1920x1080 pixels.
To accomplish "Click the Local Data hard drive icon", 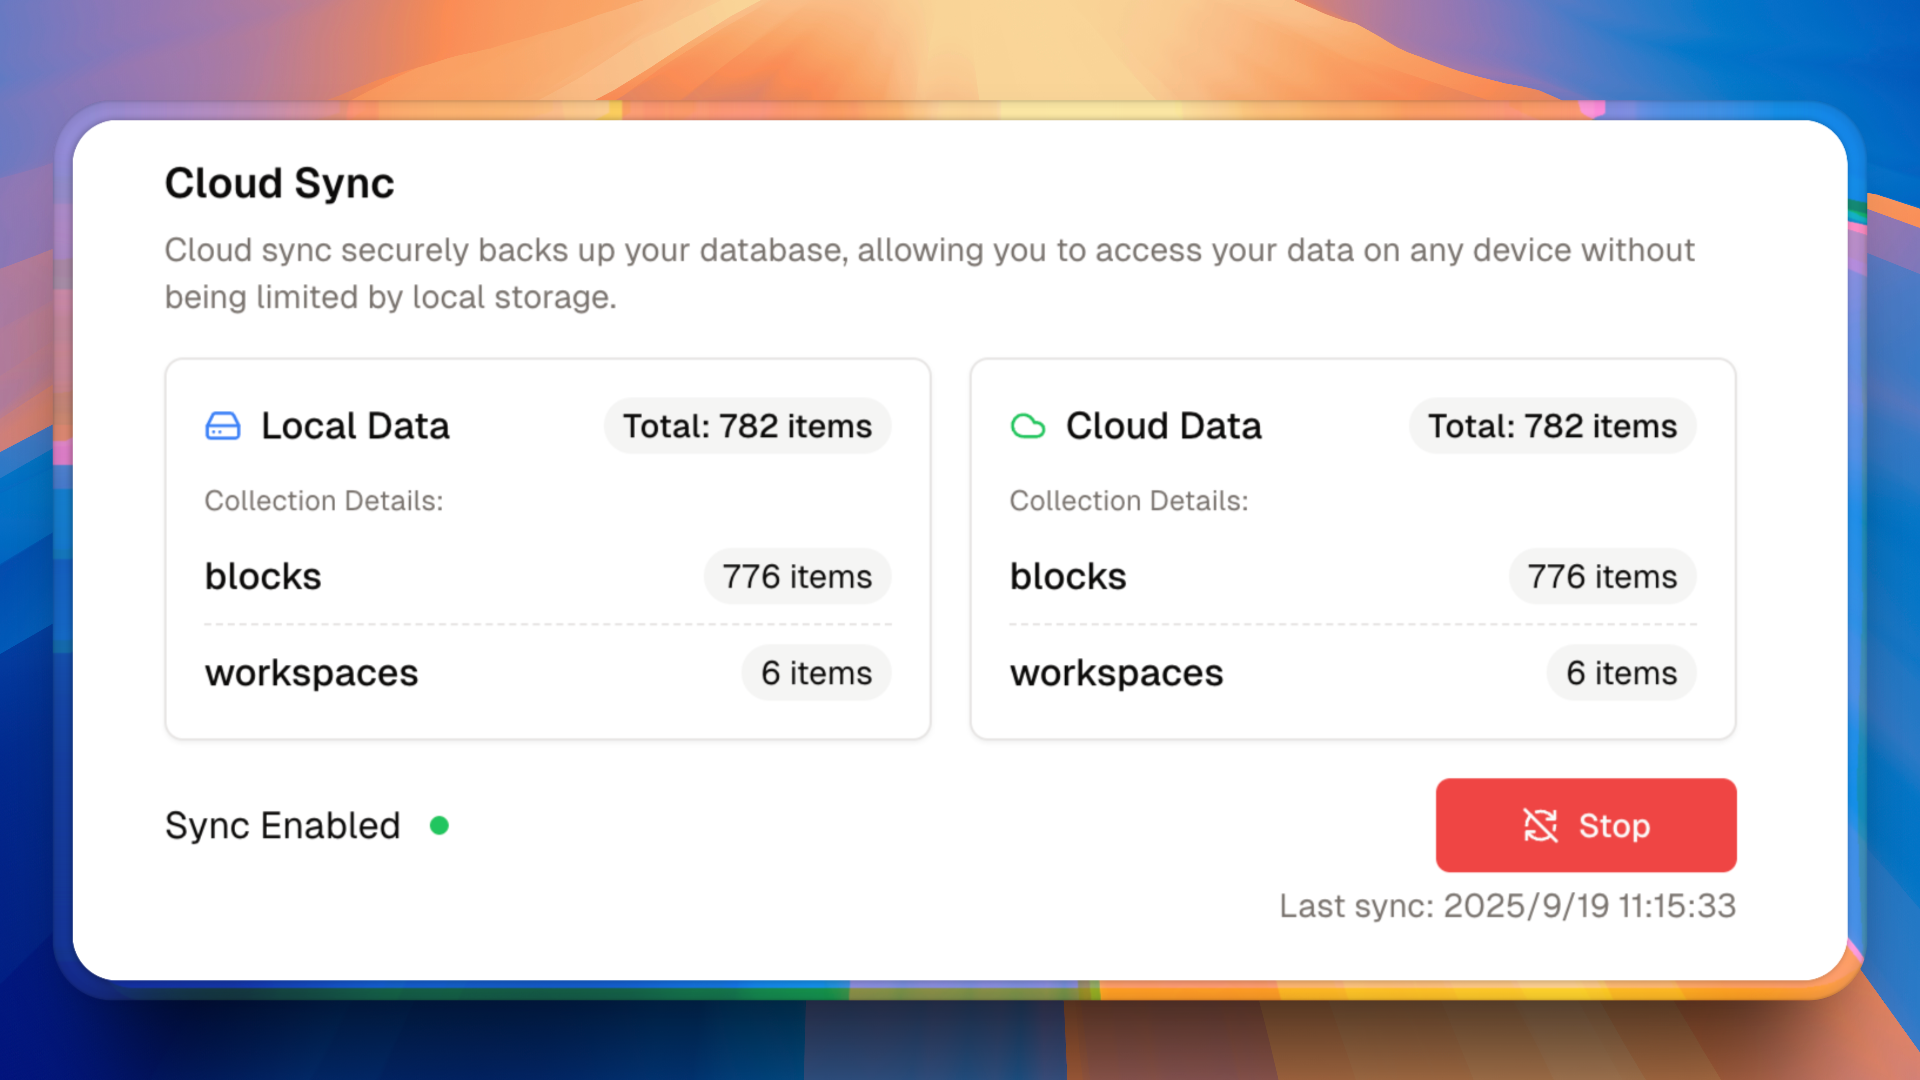I will point(222,426).
